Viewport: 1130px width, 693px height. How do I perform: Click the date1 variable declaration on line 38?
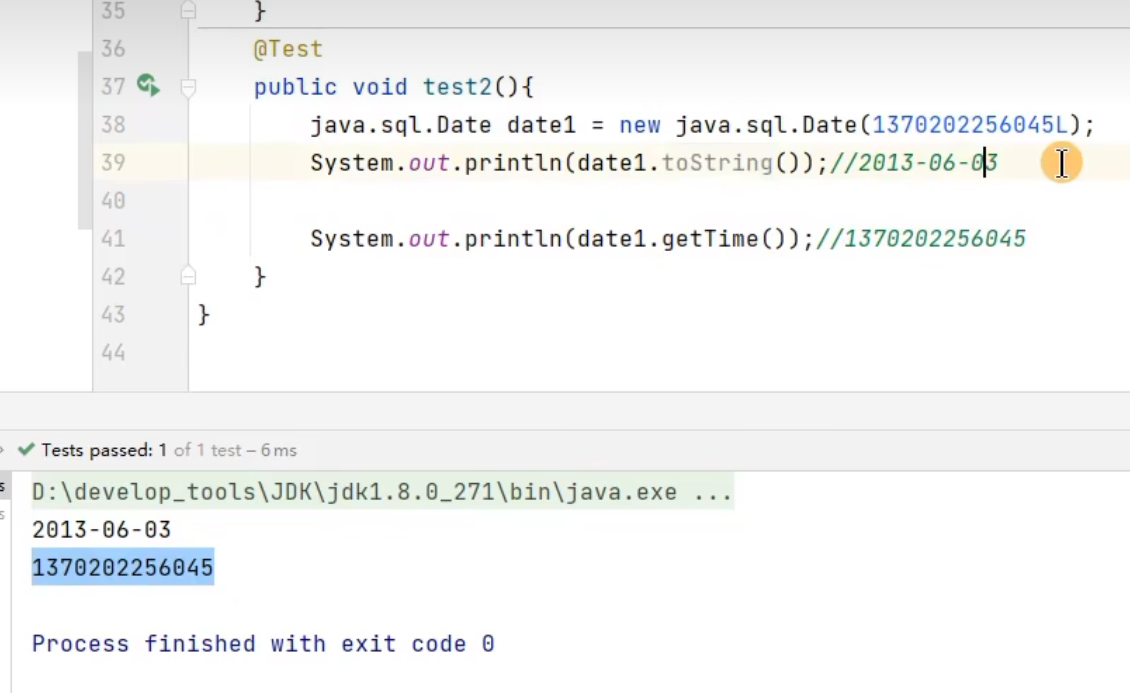click(541, 125)
